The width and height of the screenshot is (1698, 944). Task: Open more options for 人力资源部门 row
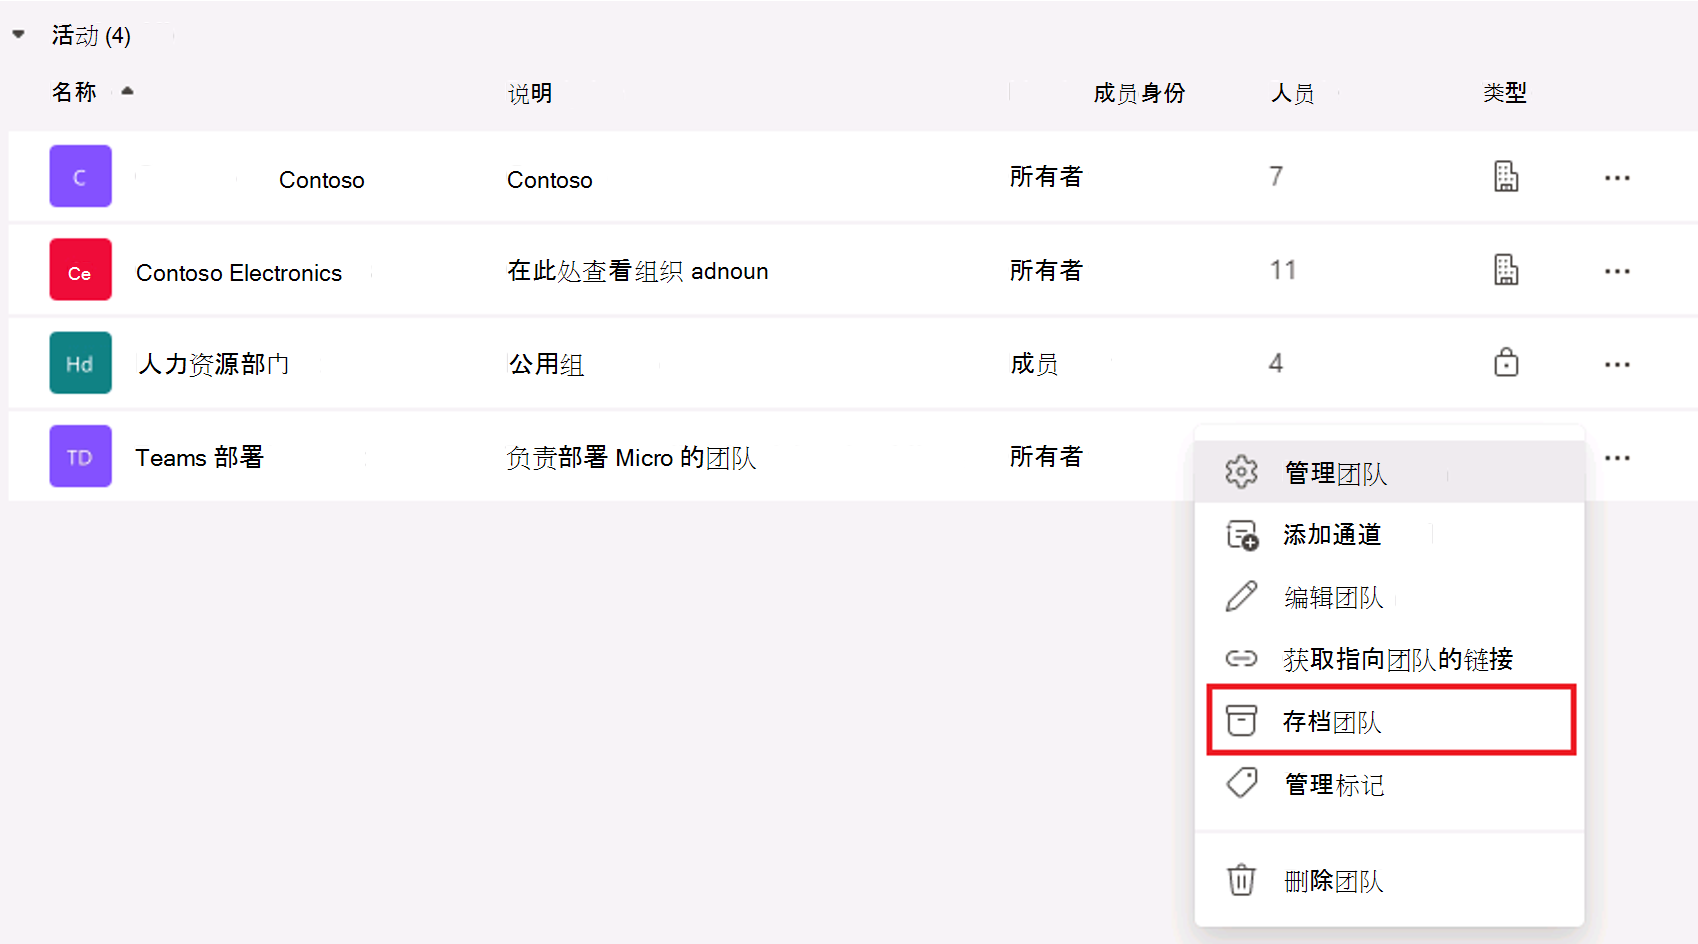(x=1617, y=364)
